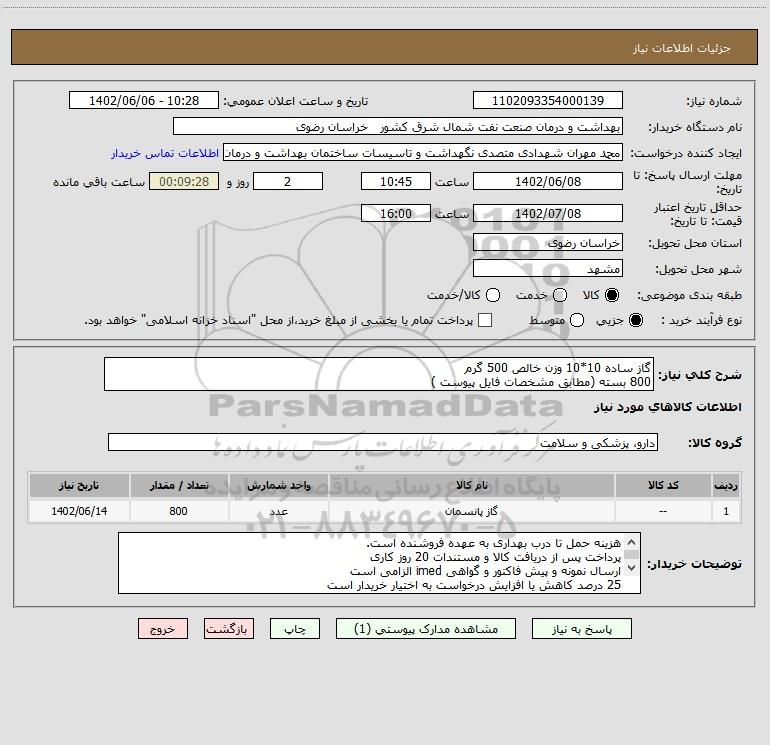Click the 'نام کالا' column header
Screen dimensions: 770x745
[471, 485]
